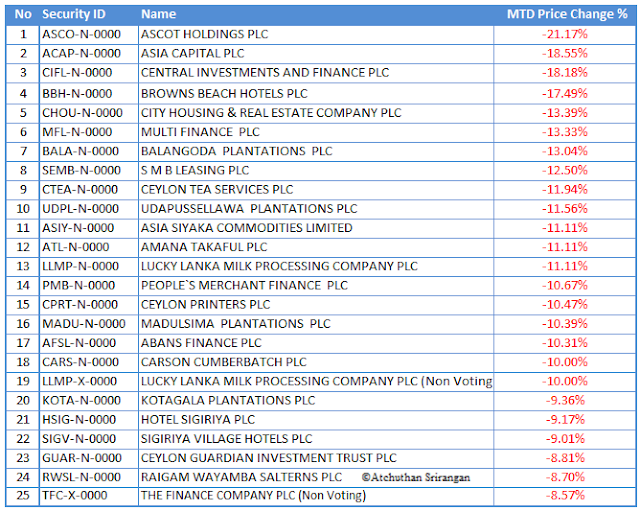Click S M B LEASING PLC

click(195, 170)
